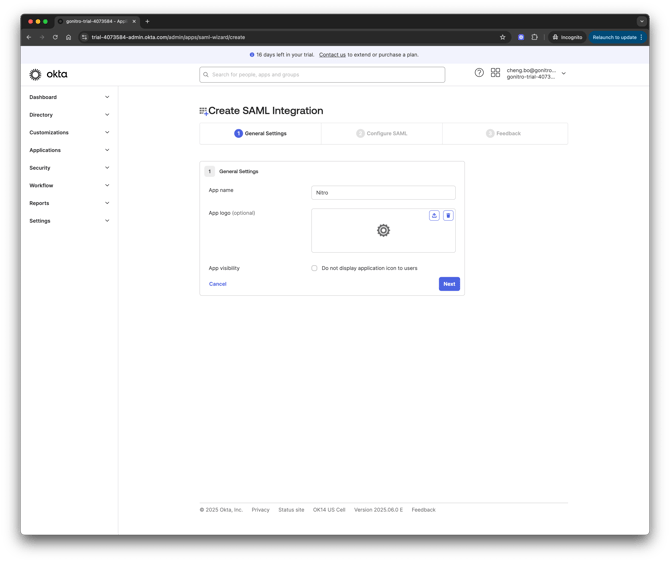Click the trial info icon in banner
This screenshot has width=670, height=562.
[252, 55]
